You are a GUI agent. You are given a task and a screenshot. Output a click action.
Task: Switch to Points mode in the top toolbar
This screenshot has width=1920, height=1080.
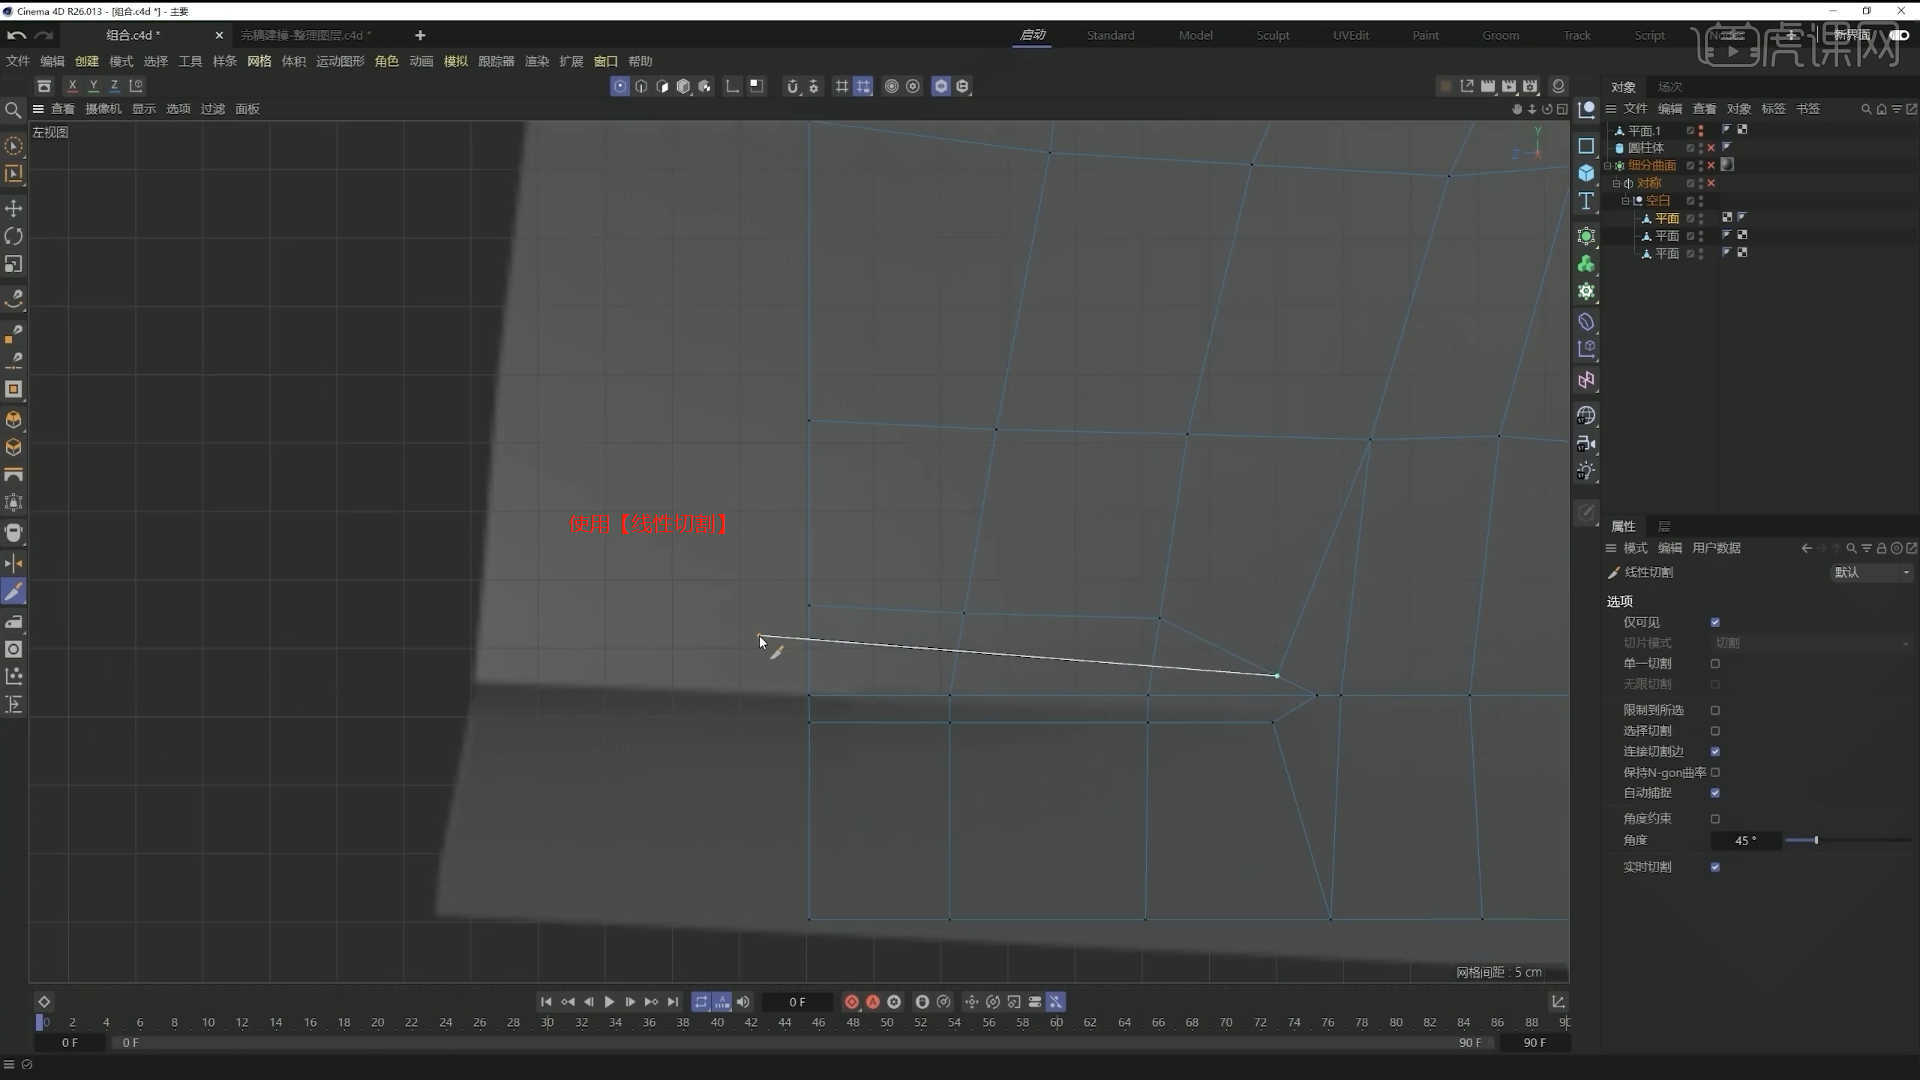(620, 87)
